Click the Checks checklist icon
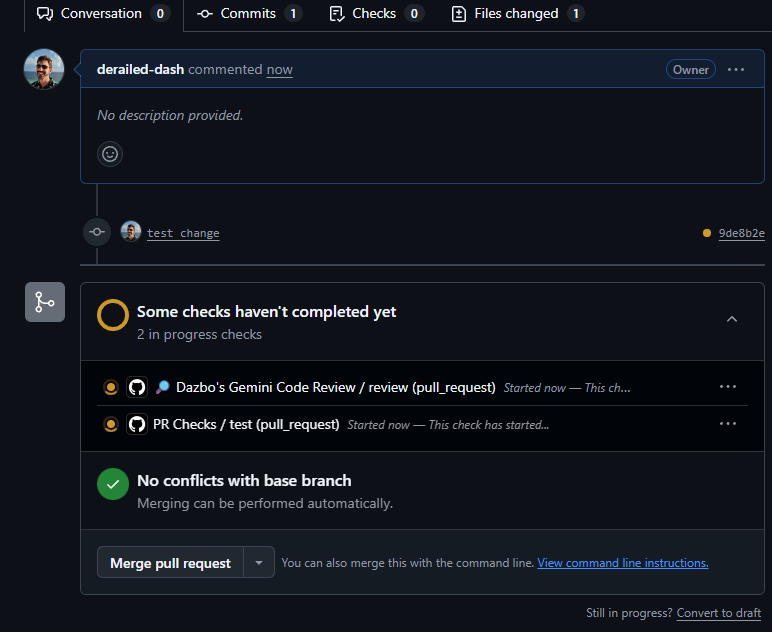This screenshot has height=632, width=772. click(337, 14)
